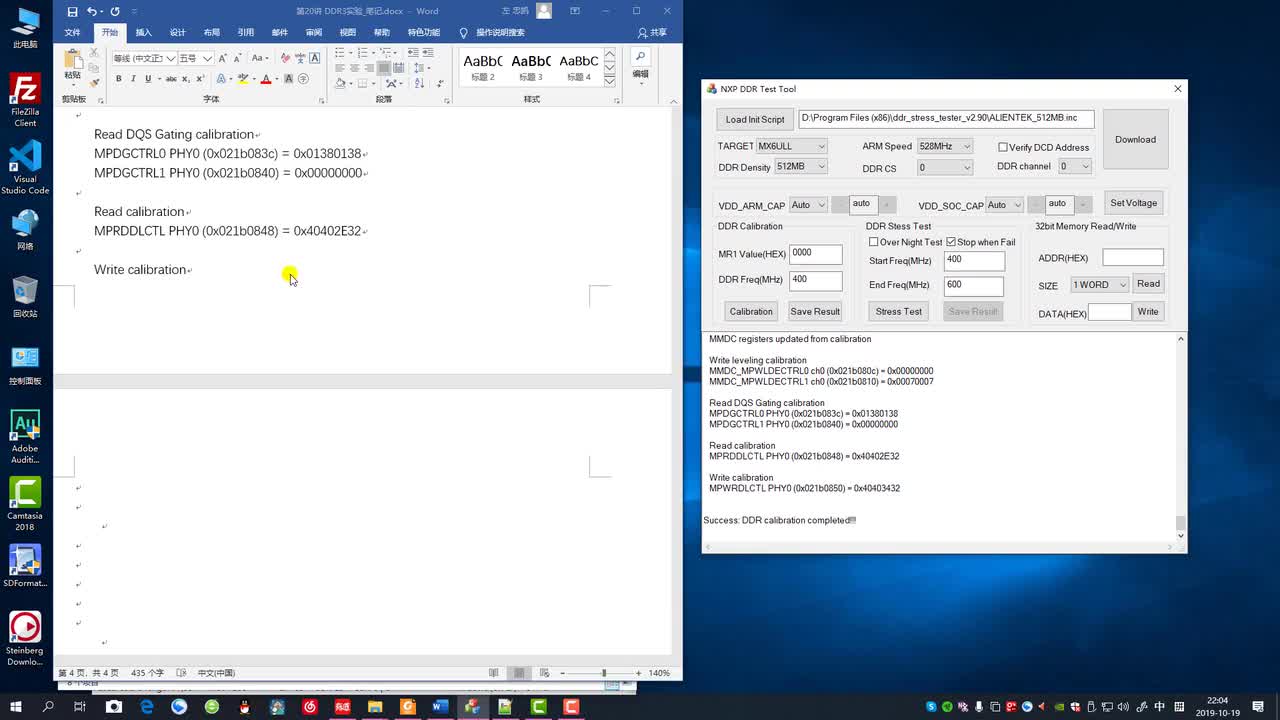Viewport: 1280px width, 720px height.
Task: Open the DDR CS dropdown
Action: (945, 168)
